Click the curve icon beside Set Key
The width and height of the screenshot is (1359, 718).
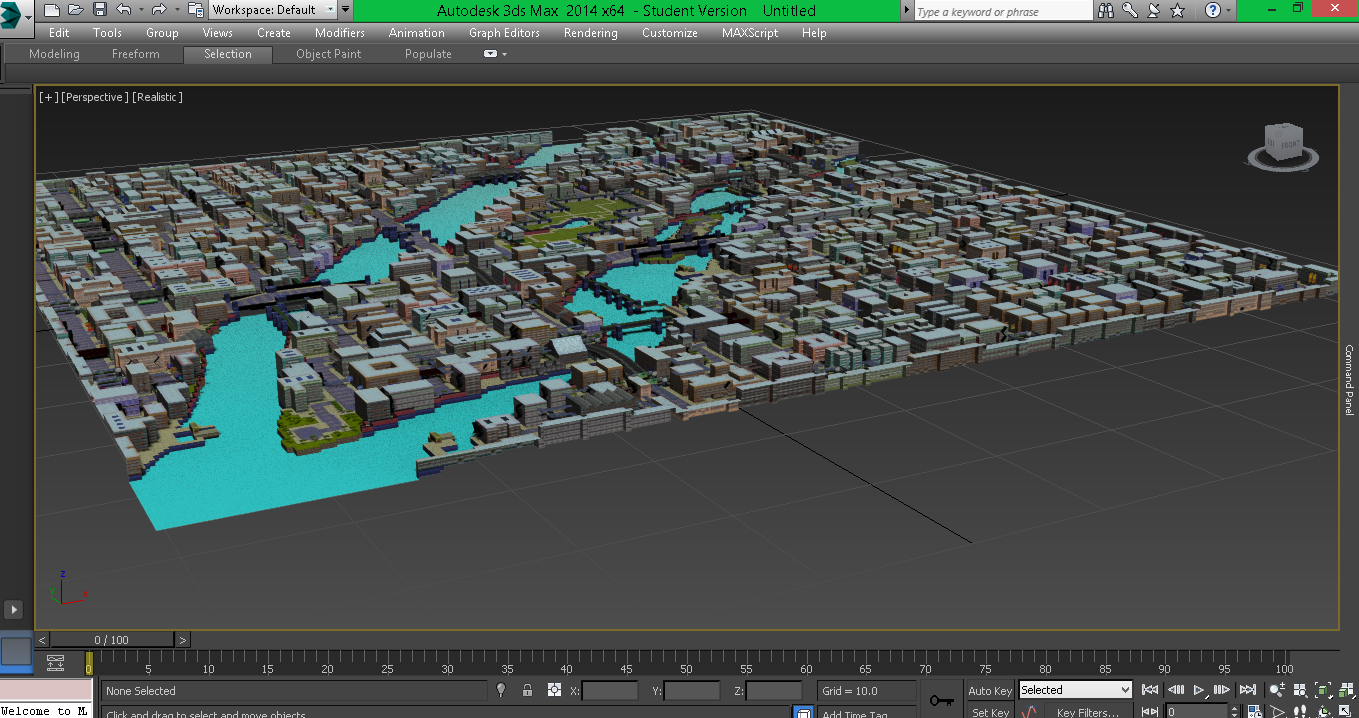(1029, 712)
